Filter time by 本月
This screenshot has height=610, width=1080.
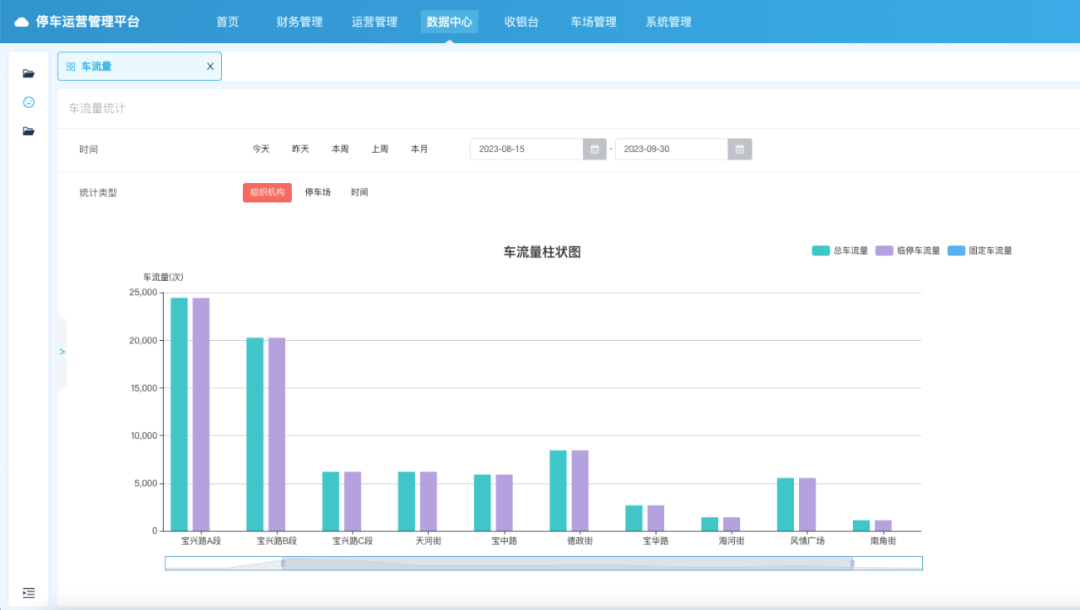(419, 149)
